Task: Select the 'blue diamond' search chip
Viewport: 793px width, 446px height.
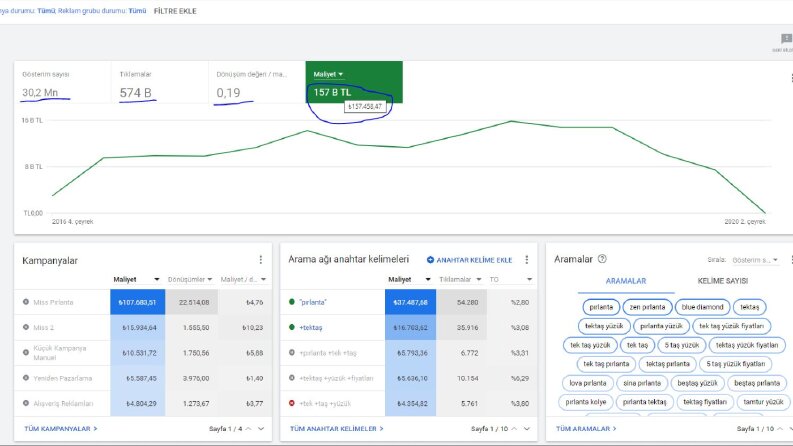Action: pyautogui.click(x=702, y=307)
